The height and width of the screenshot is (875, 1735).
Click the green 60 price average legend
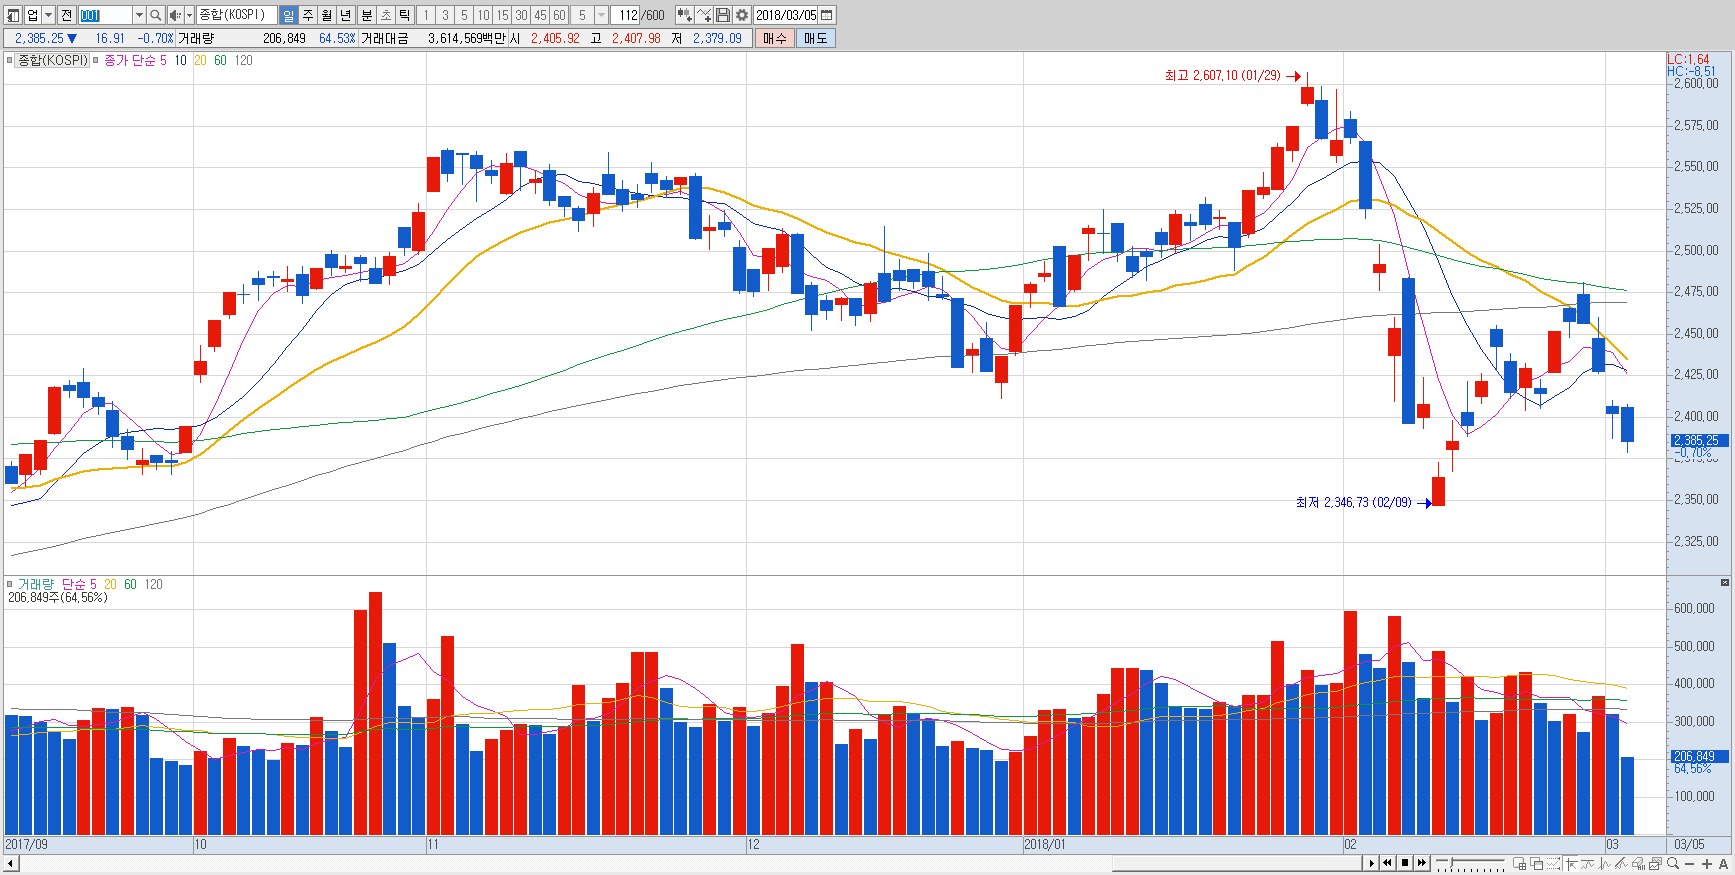(220, 61)
